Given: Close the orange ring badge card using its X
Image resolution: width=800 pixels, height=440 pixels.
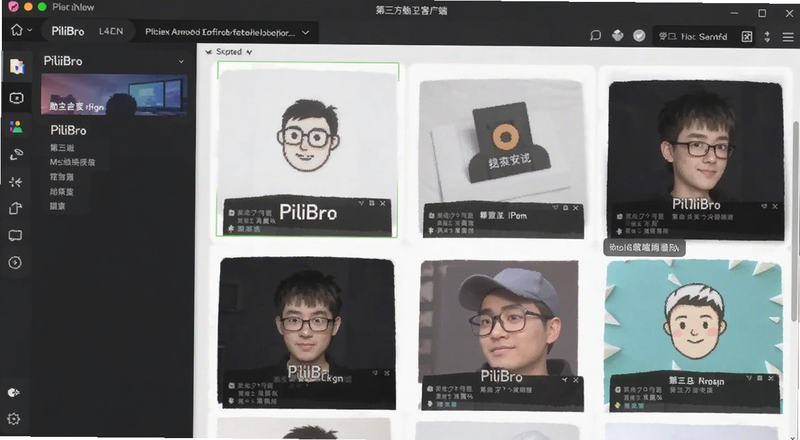Looking at the screenshot, I should [576, 208].
